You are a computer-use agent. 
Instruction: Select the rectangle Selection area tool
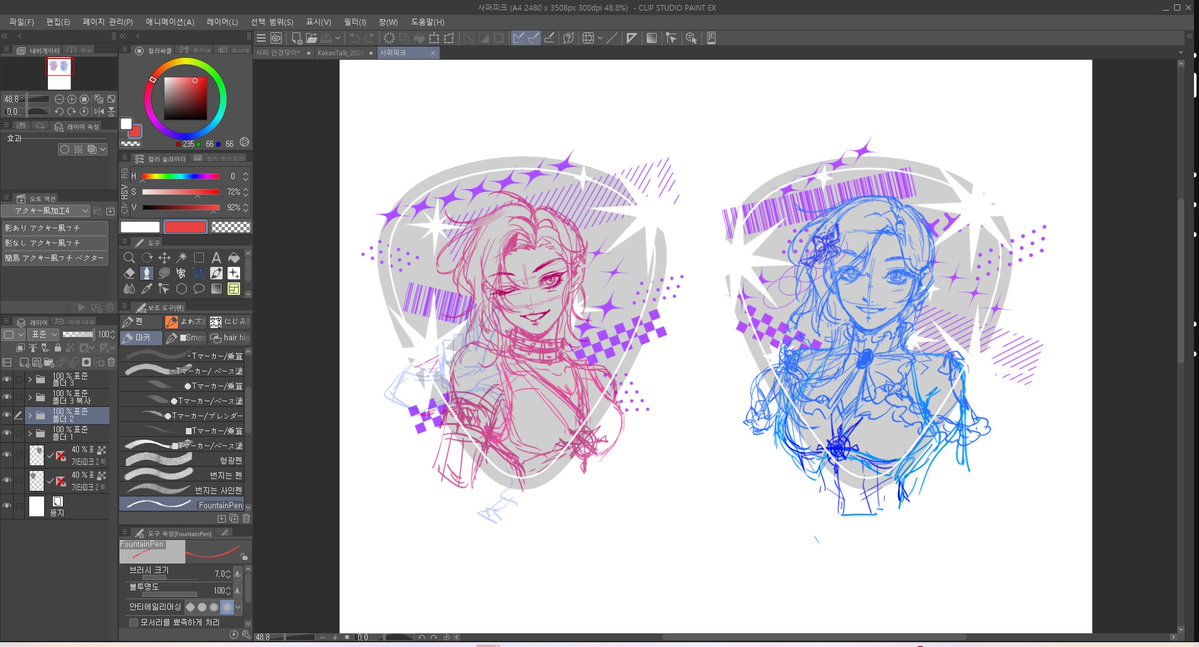199,258
